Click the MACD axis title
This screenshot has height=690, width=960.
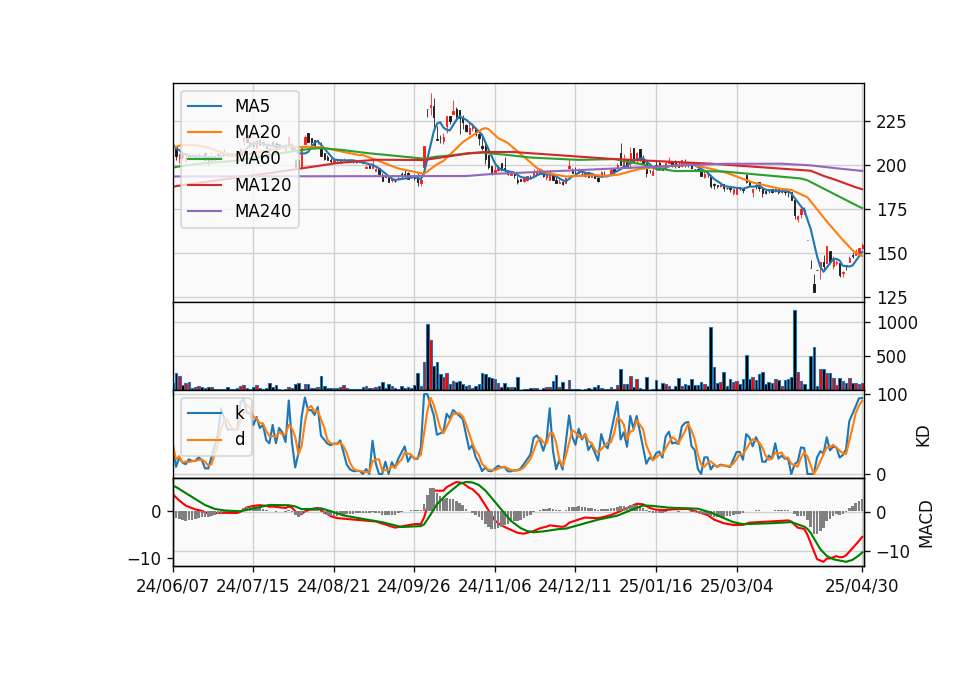925,524
